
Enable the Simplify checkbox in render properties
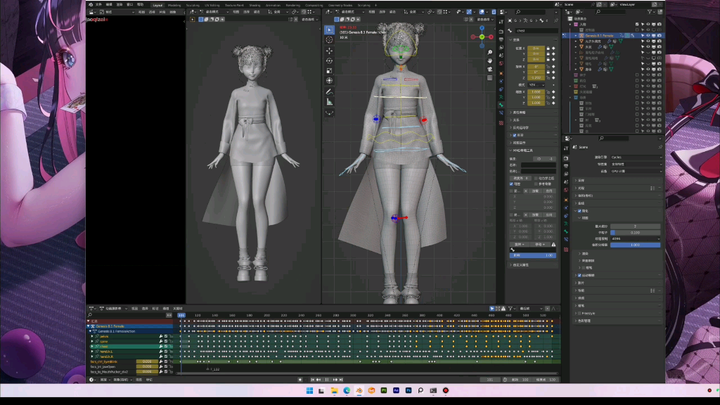(x=581, y=211)
